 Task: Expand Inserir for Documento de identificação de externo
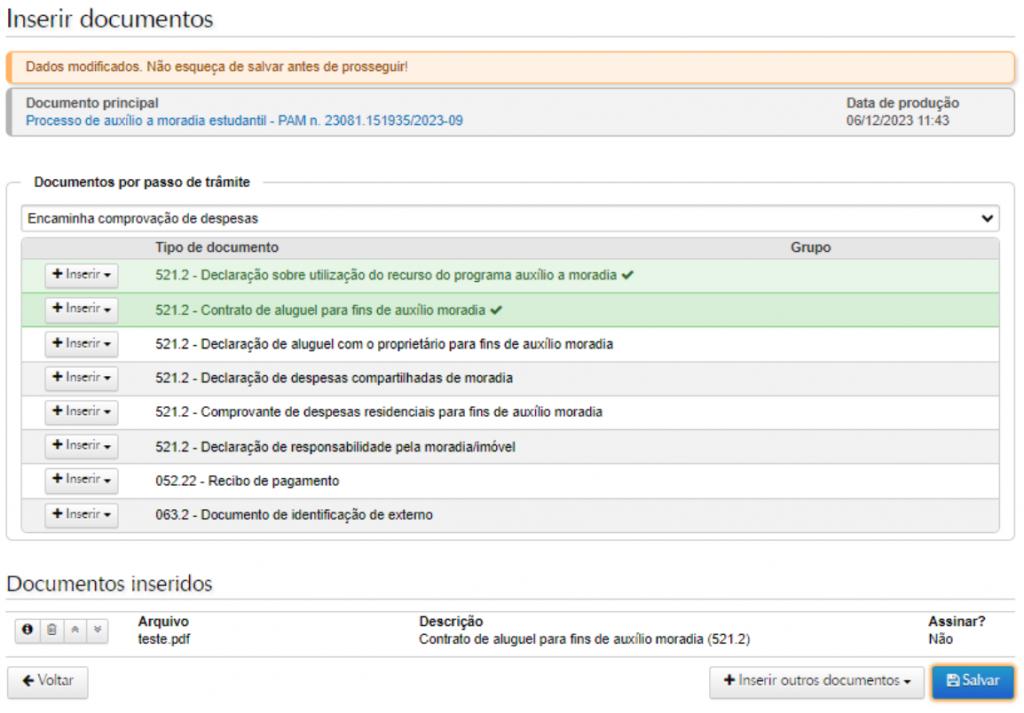[81, 515]
